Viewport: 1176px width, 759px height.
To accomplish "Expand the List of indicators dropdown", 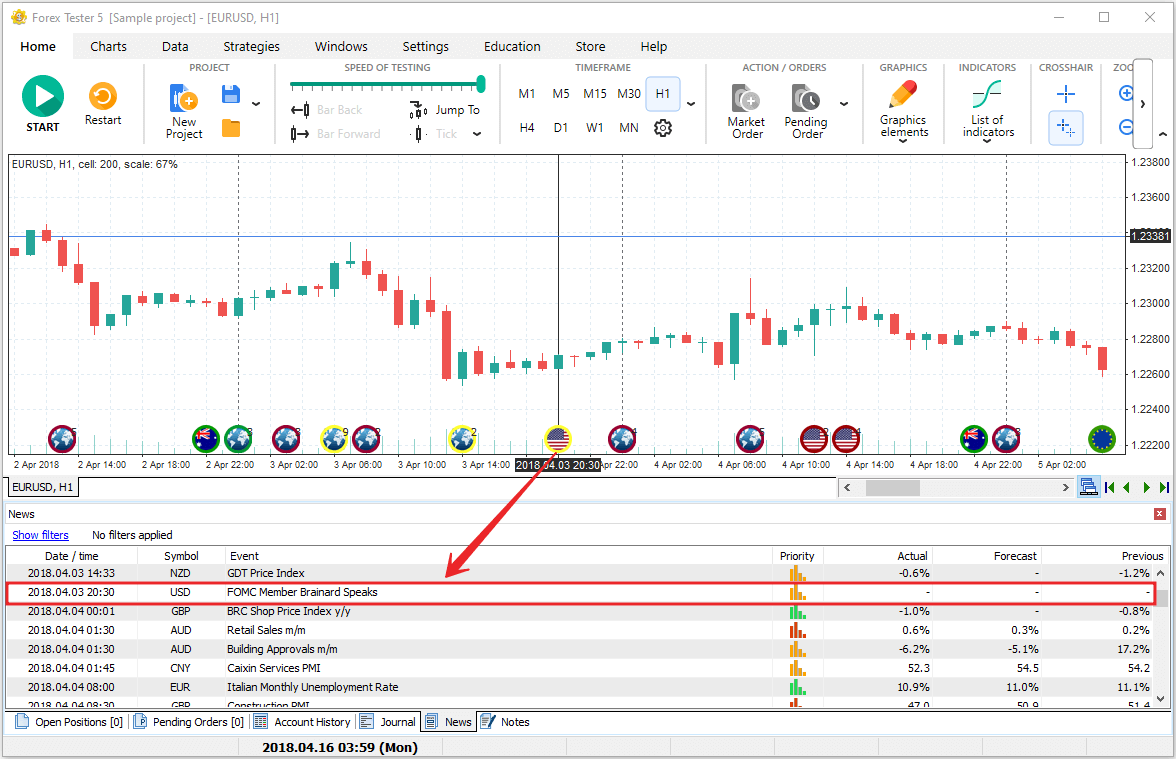I will 988,142.
